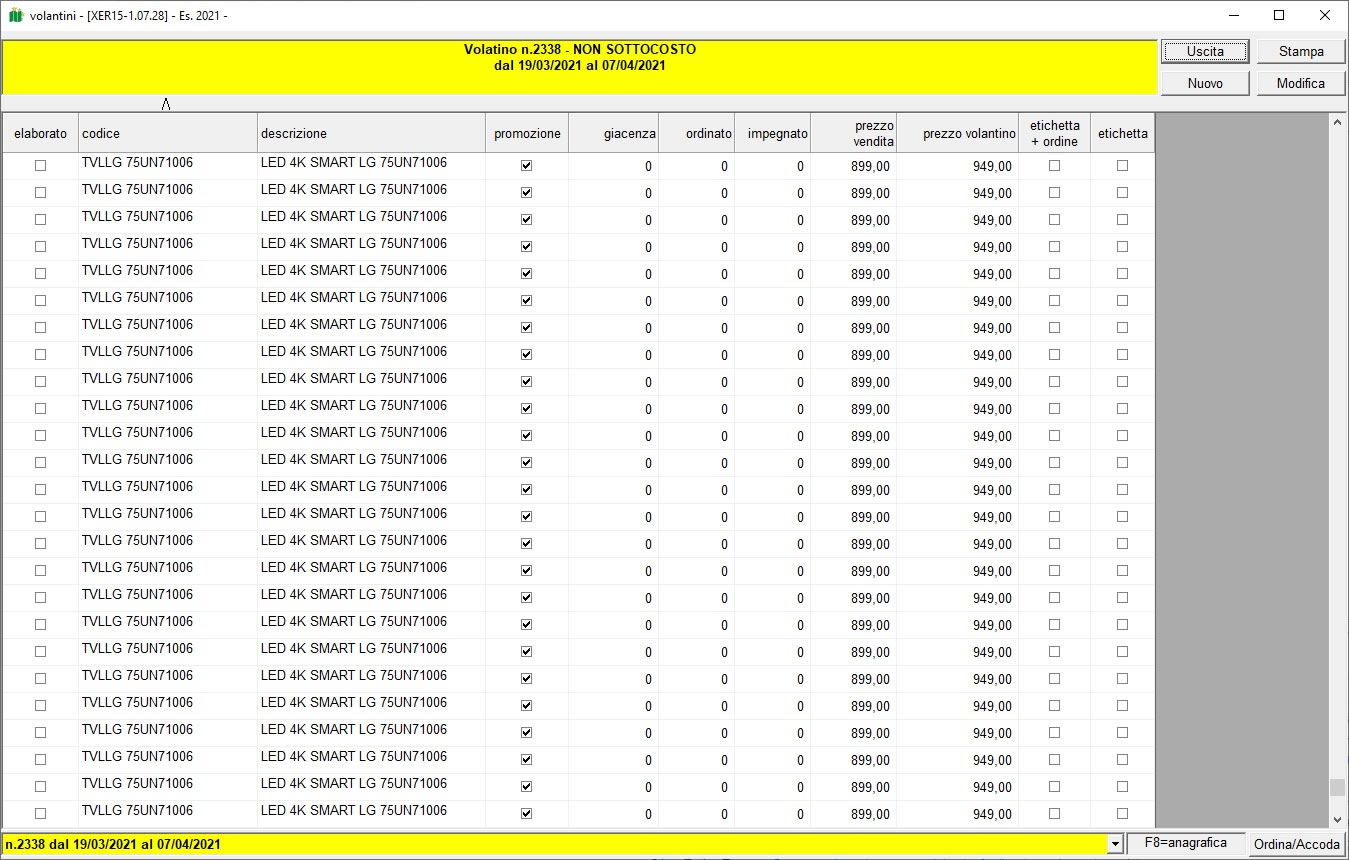Click the ordinato column header
This screenshot has width=1349, height=860.
pos(696,133)
